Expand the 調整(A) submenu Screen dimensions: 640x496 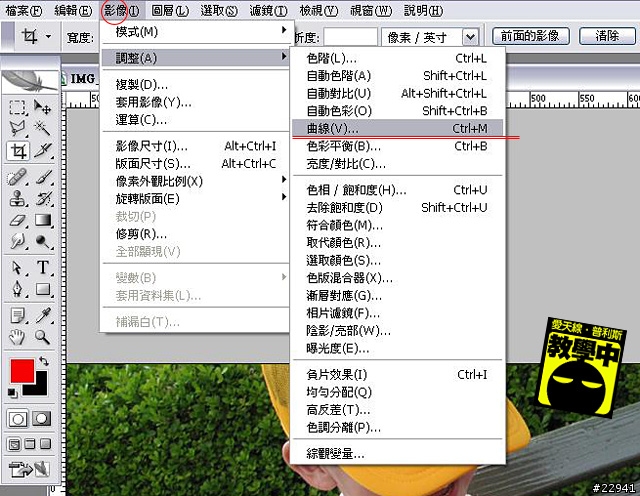195,58
